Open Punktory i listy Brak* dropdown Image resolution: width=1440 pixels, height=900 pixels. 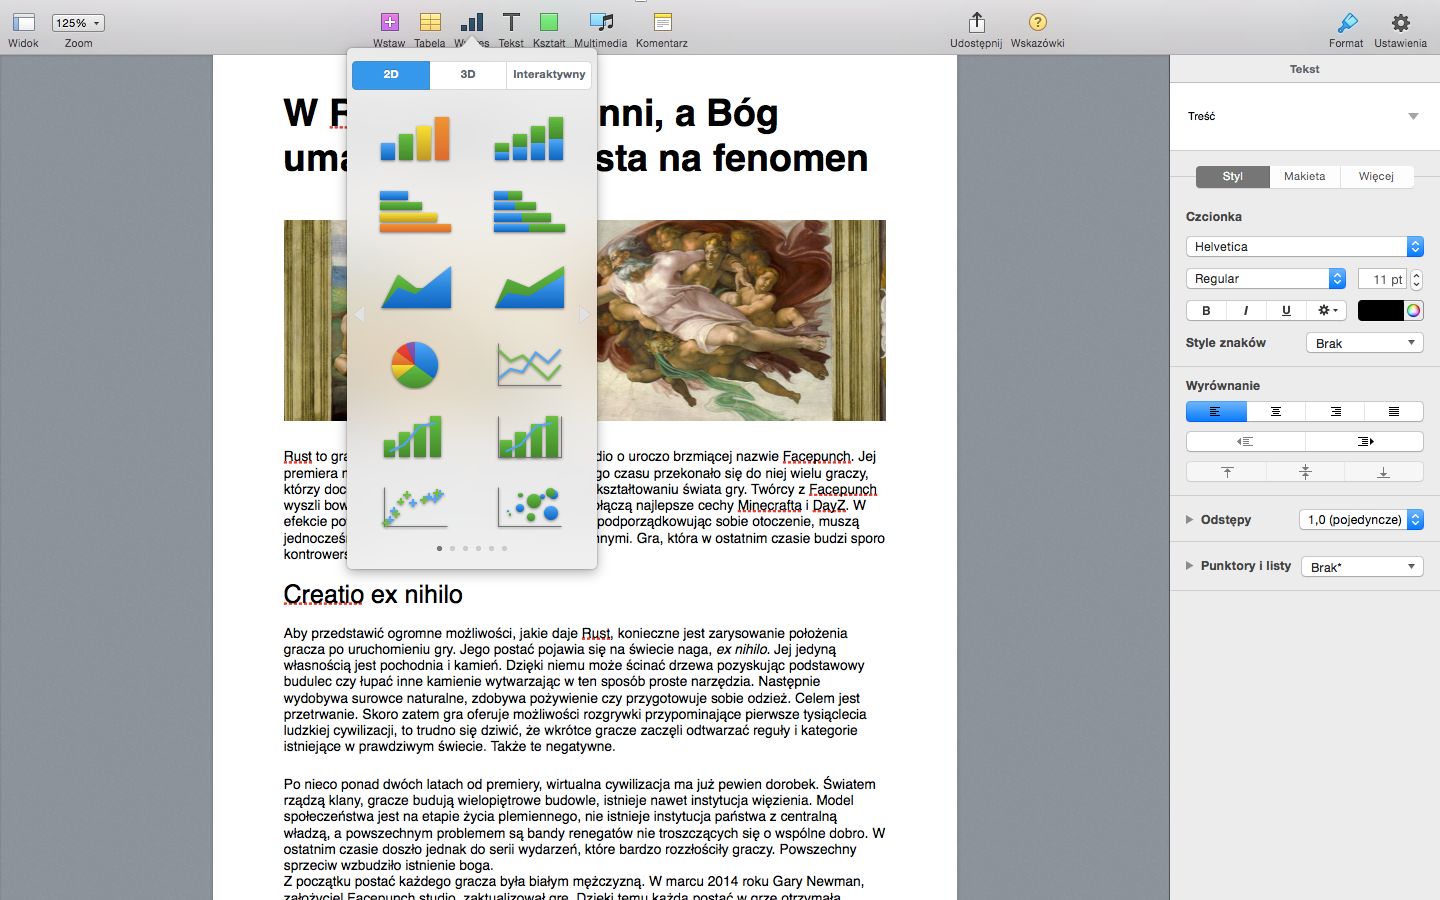pos(1361,567)
